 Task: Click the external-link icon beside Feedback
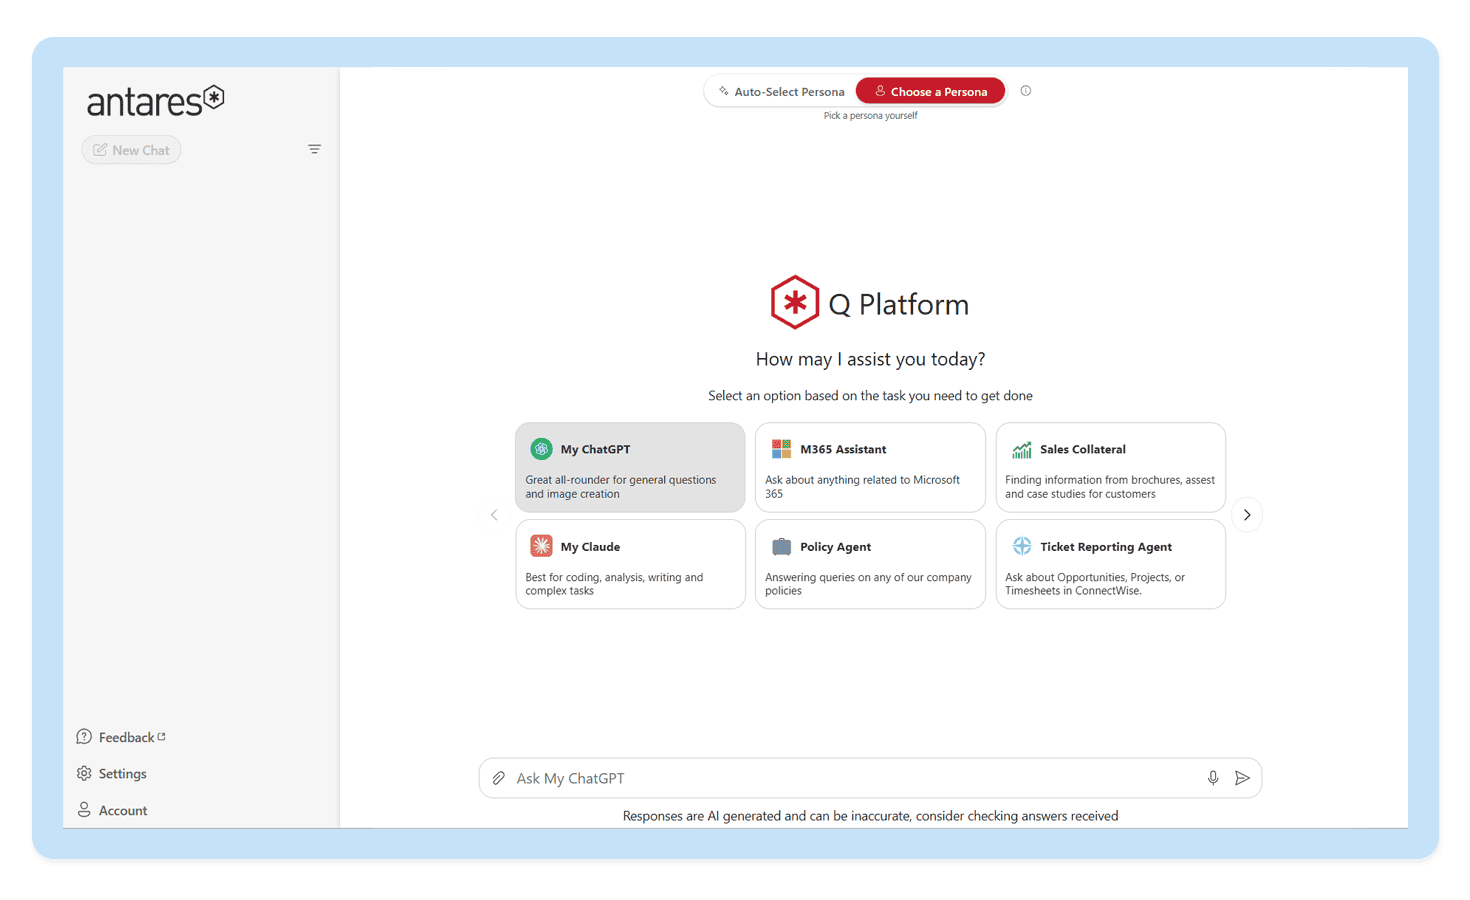pos(162,737)
